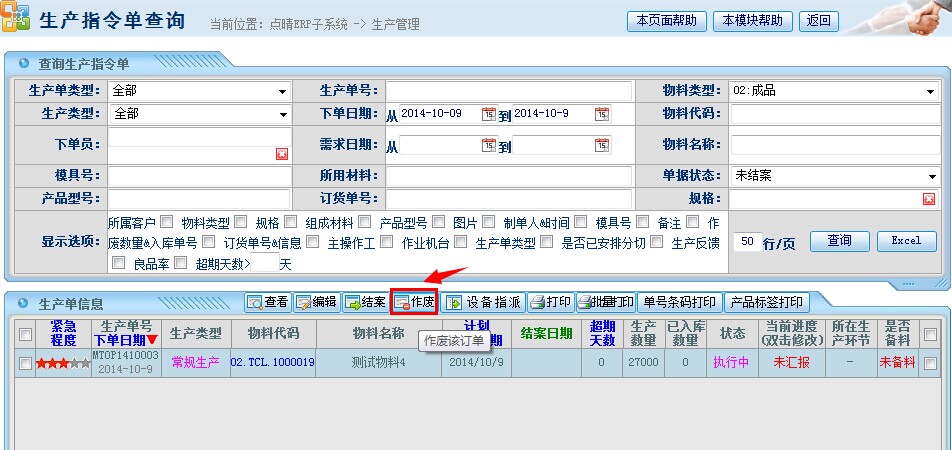Viewport: 952px width, 450px height.
Task: Click the 编辑 (edit) toolbar button
Action: pos(315,302)
